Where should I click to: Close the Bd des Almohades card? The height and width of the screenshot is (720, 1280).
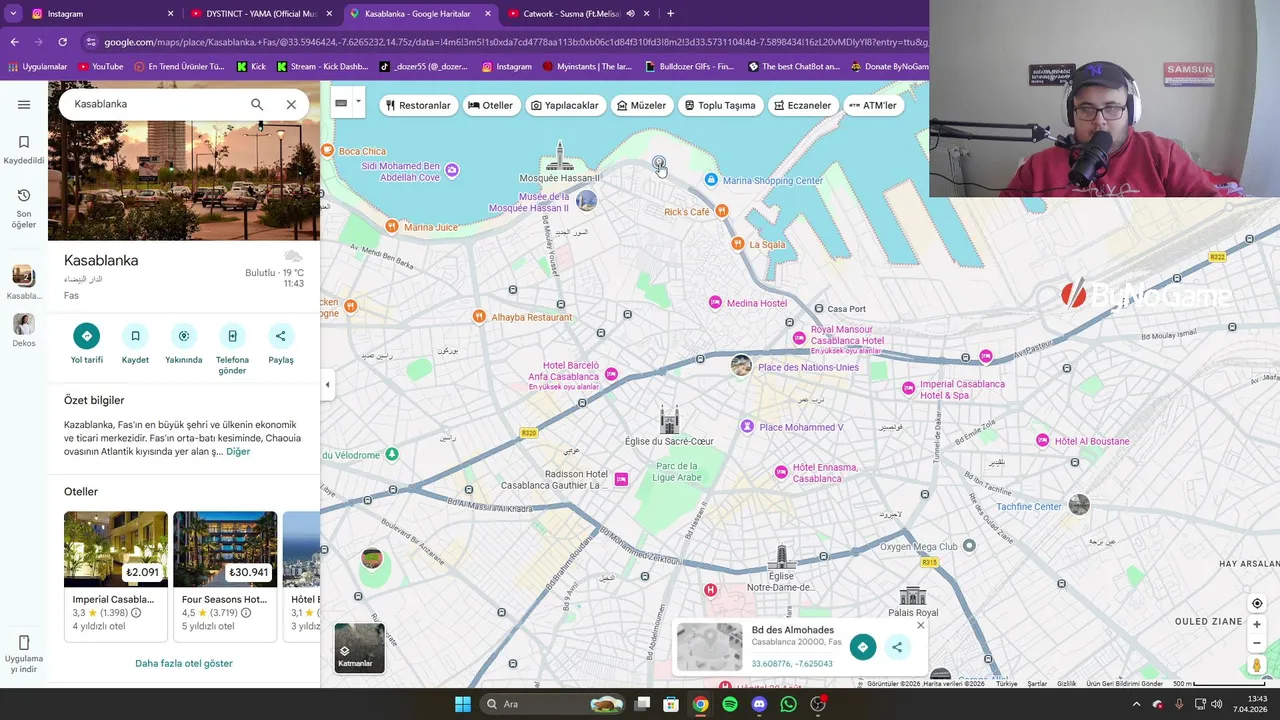[x=921, y=626]
